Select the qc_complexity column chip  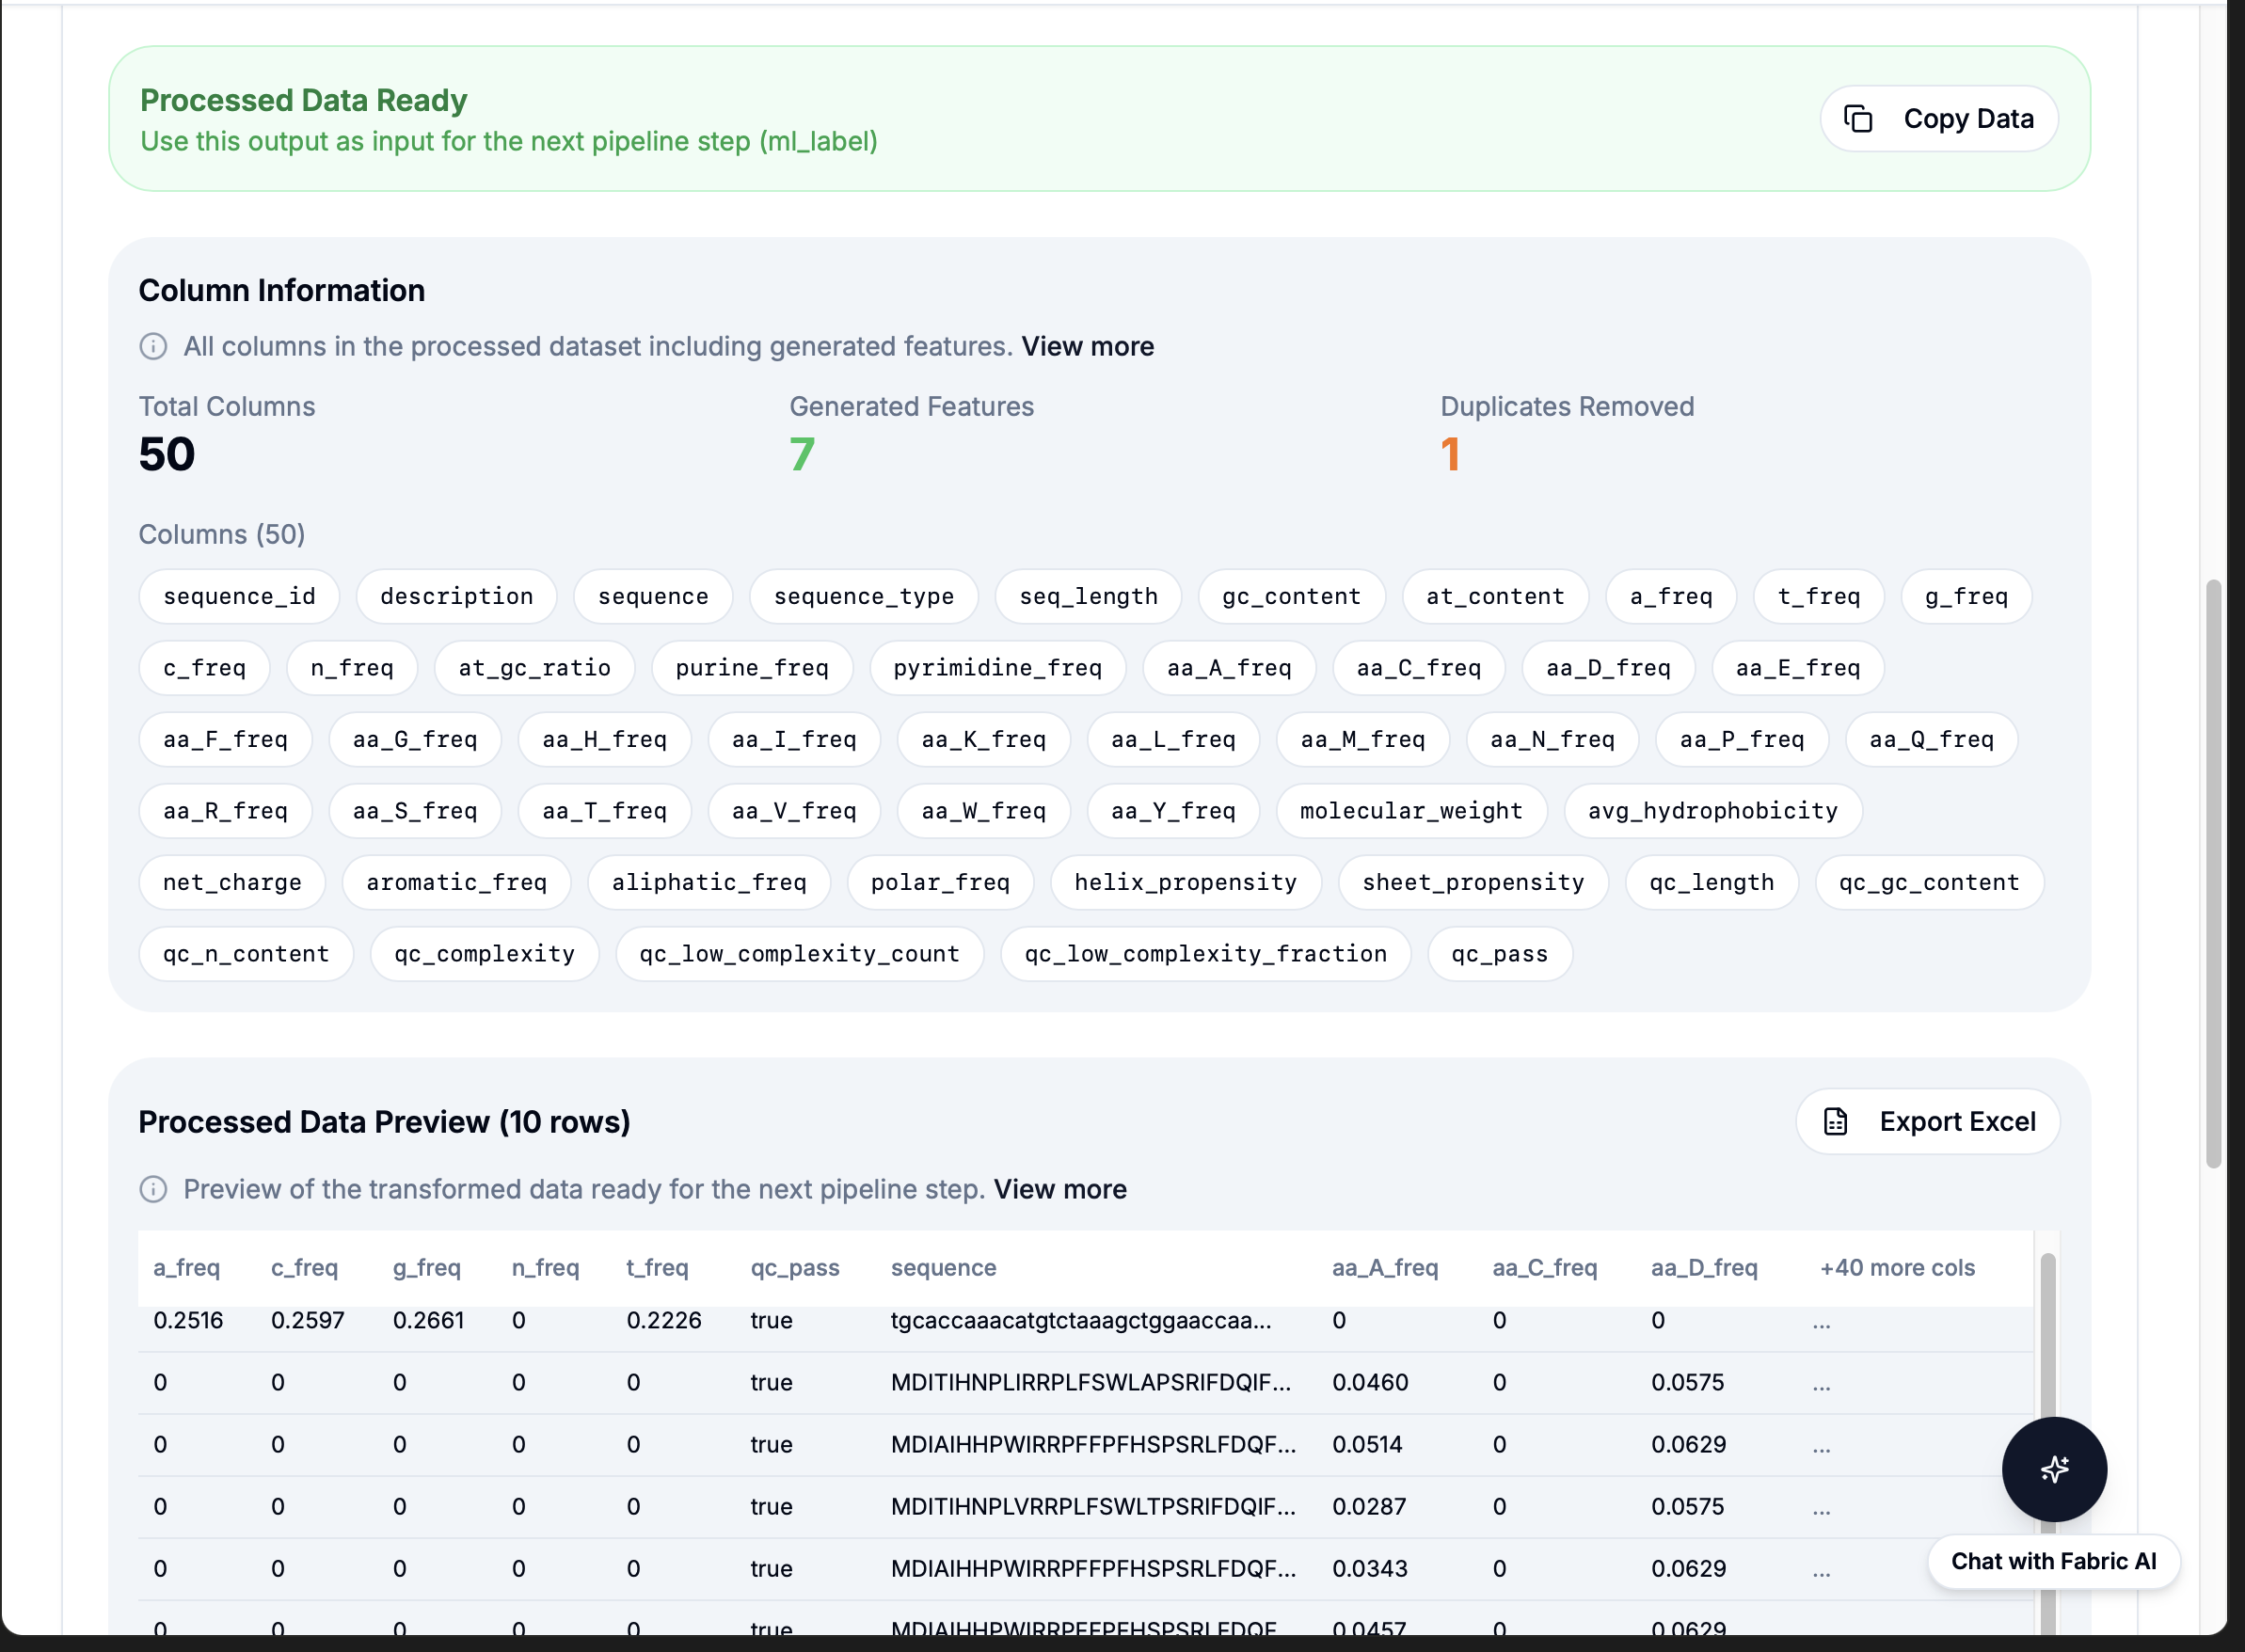tap(484, 954)
